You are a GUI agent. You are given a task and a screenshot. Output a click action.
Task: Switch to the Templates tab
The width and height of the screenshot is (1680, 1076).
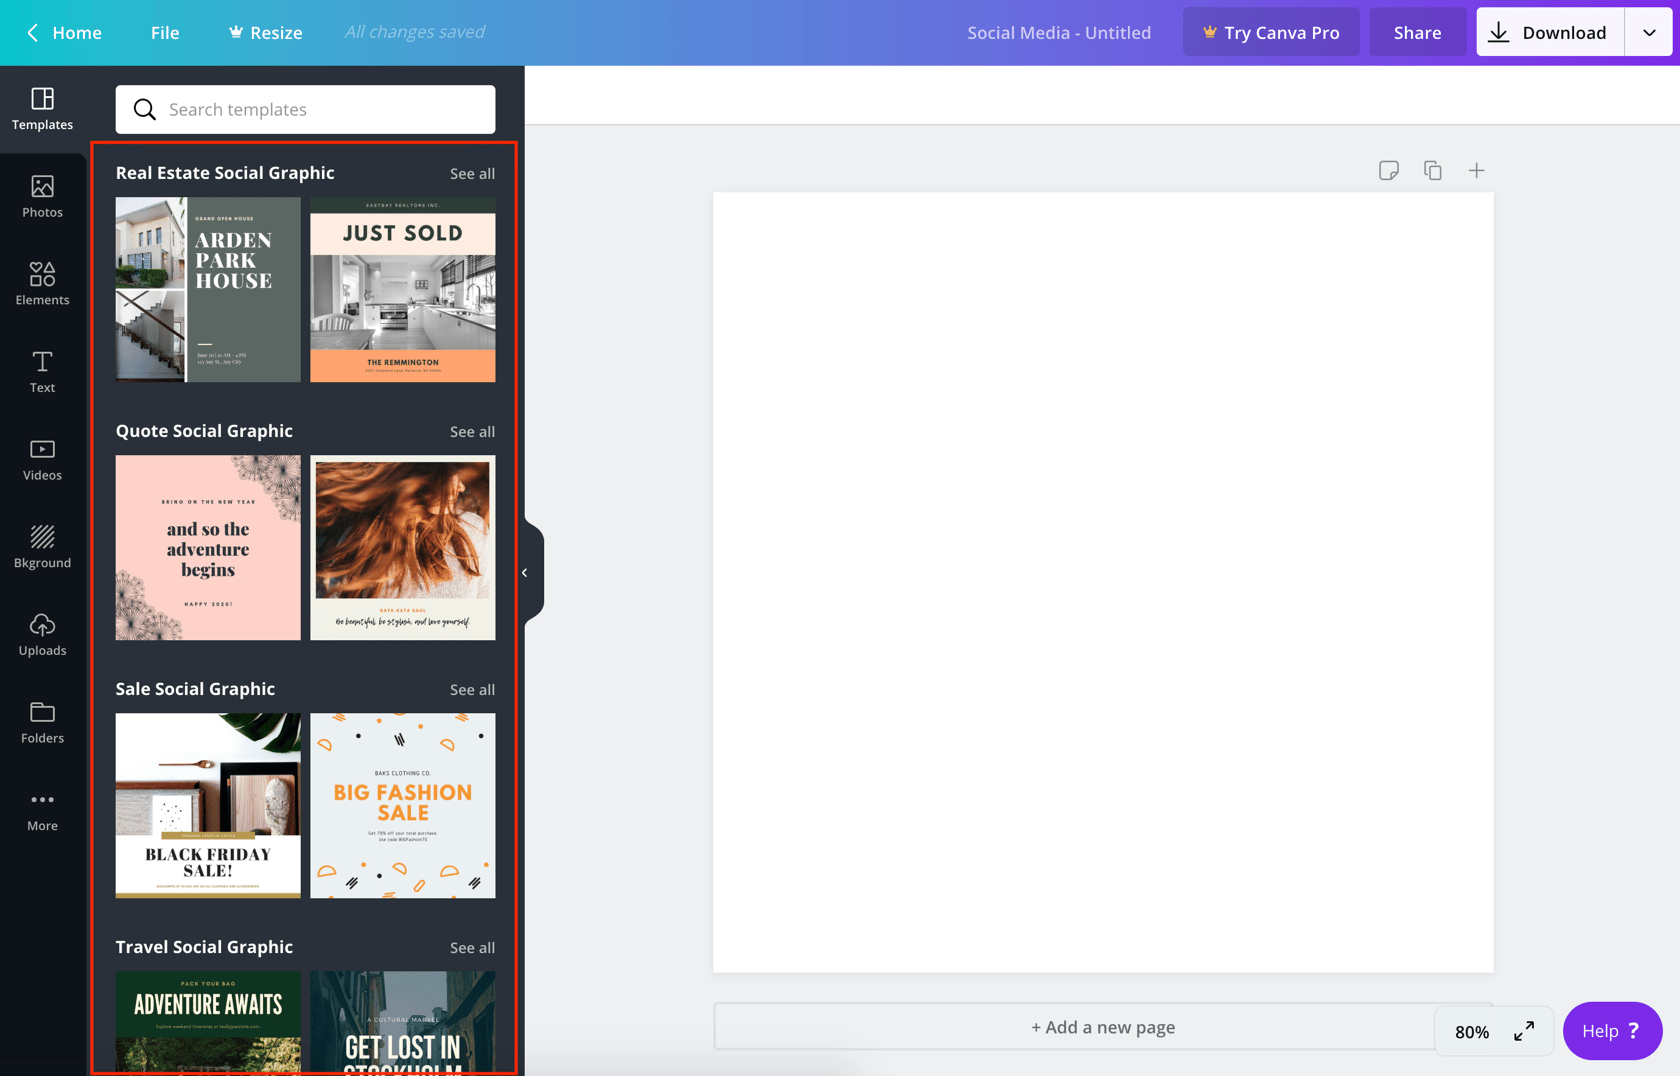(42, 110)
